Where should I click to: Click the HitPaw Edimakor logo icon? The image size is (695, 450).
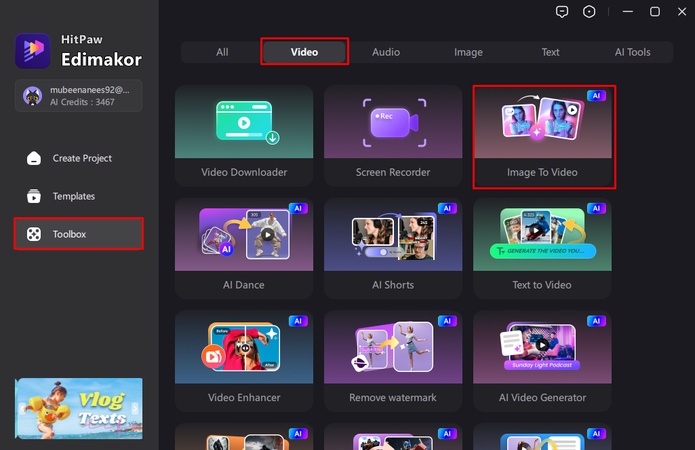point(33,51)
